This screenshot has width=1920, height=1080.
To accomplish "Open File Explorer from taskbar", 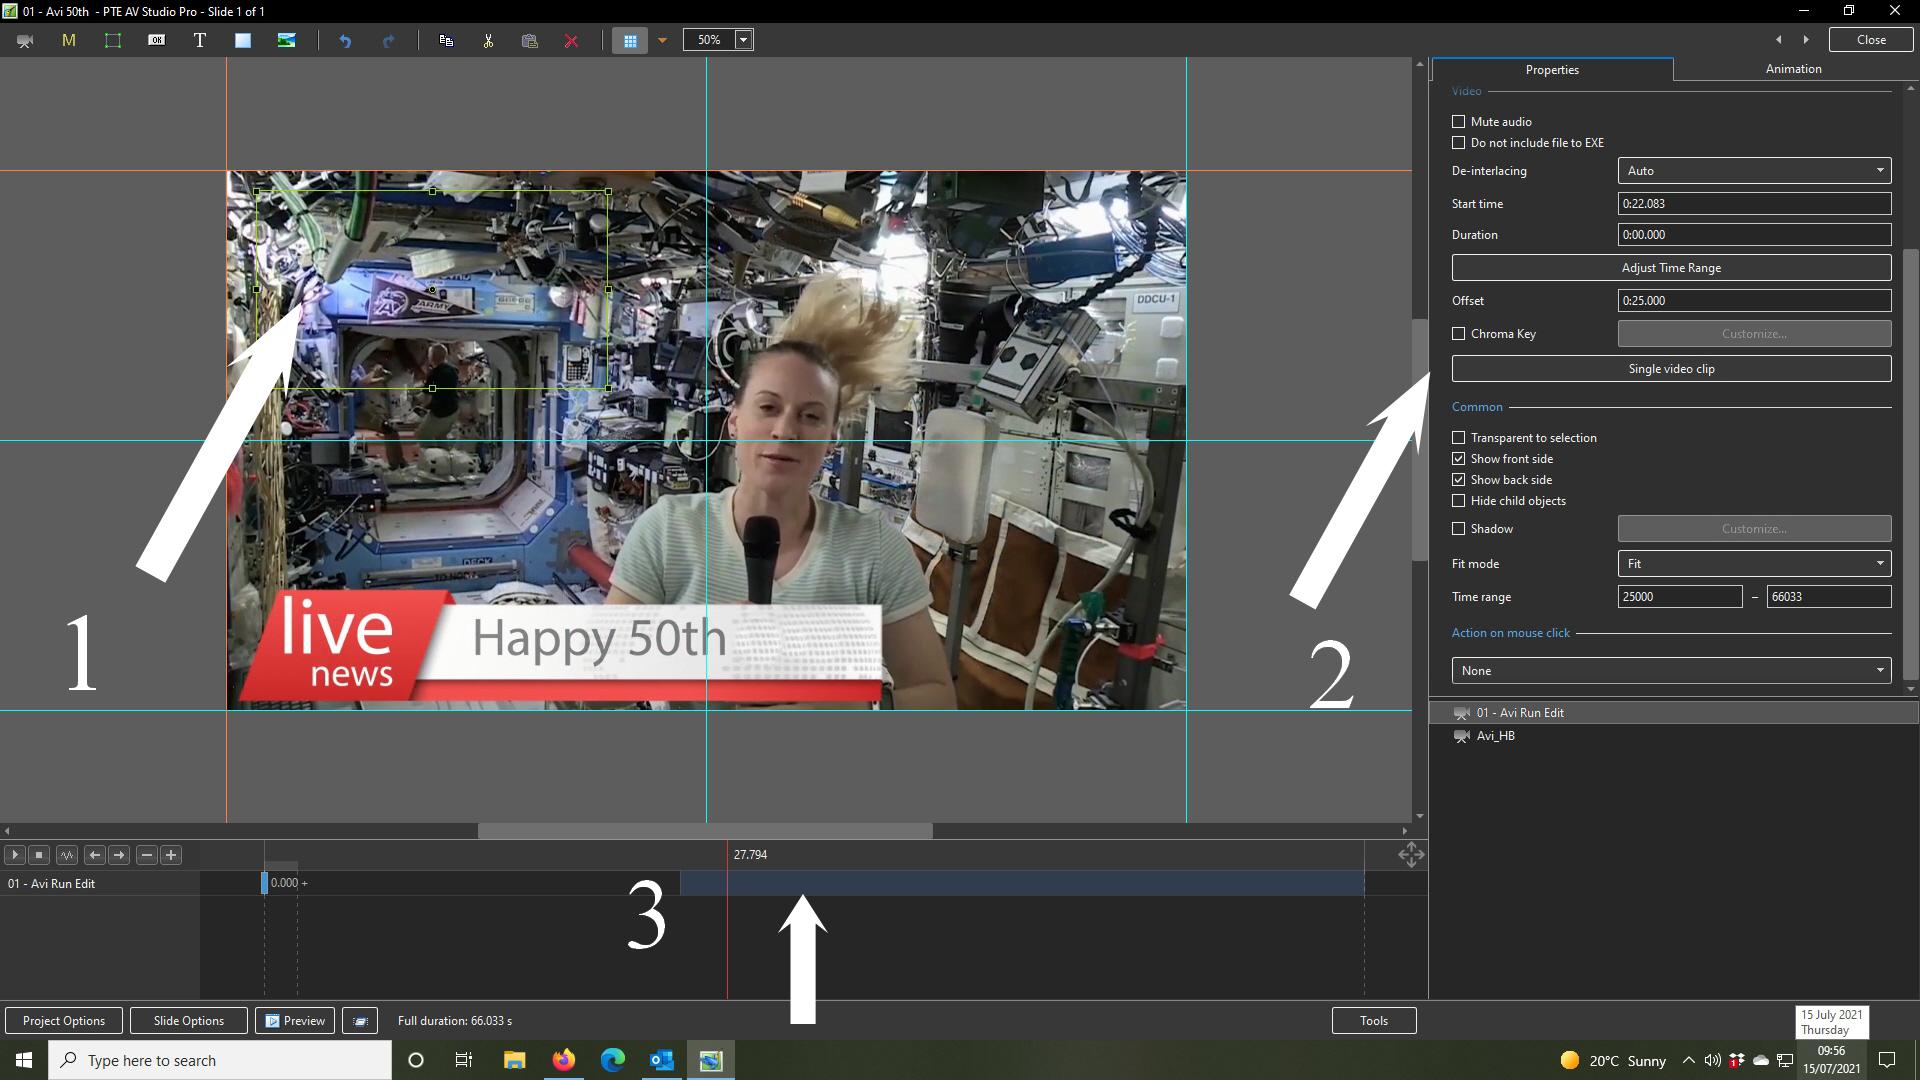I will tap(514, 1060).
